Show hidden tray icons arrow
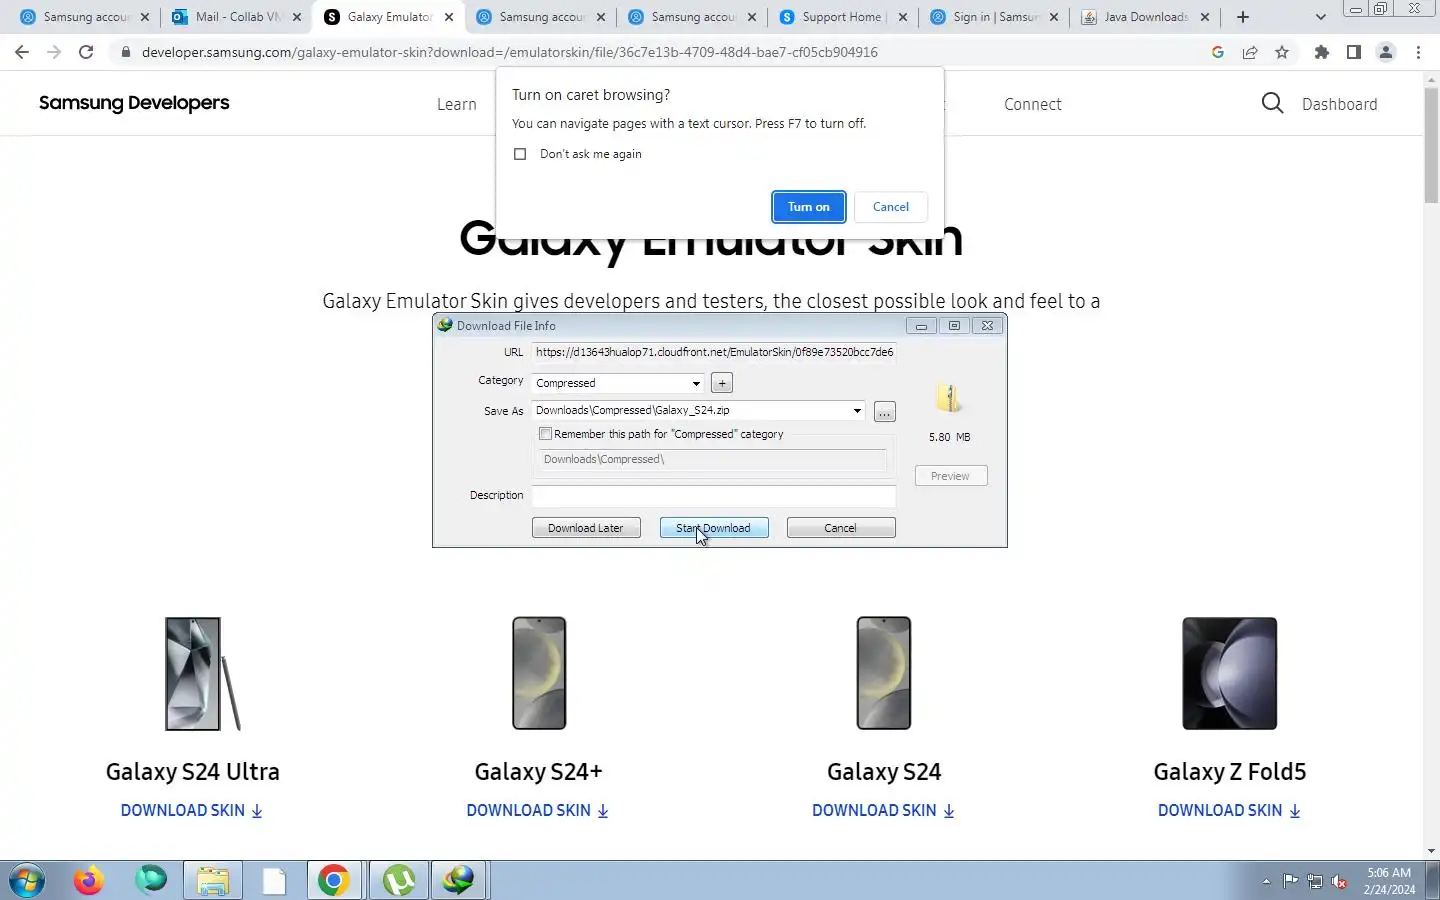This screenshot has width=1440, height=900. click(x=1266, y=882)
